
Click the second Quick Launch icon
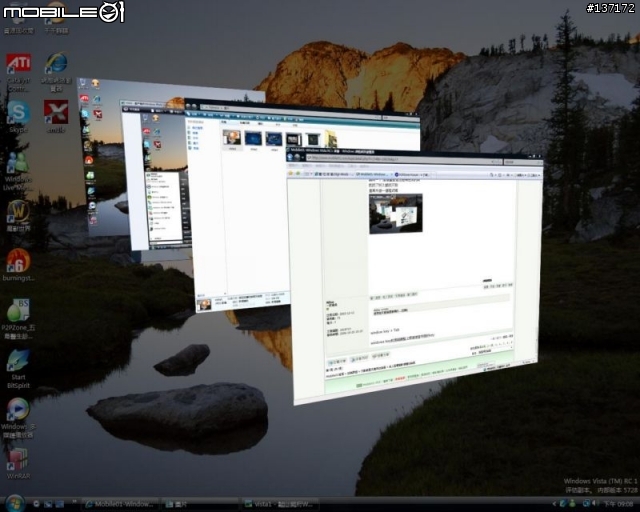(48, 504)
